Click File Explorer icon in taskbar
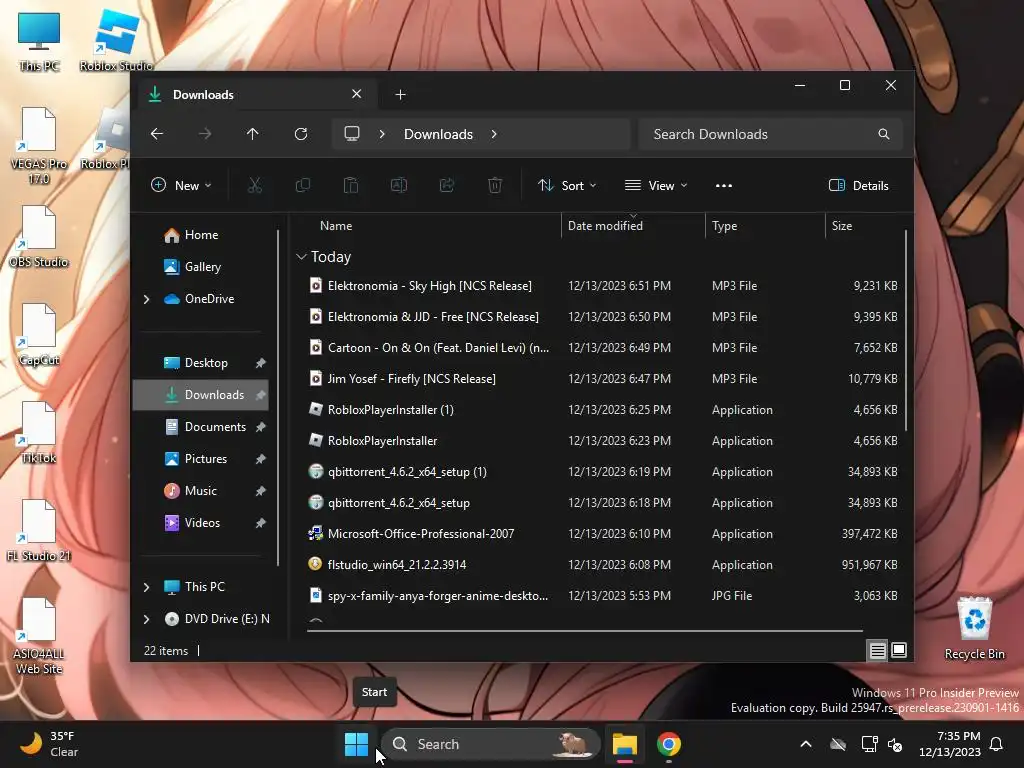Image resolution: width=1024 pixels, height=768 pixels. click(x=624, y=744)
